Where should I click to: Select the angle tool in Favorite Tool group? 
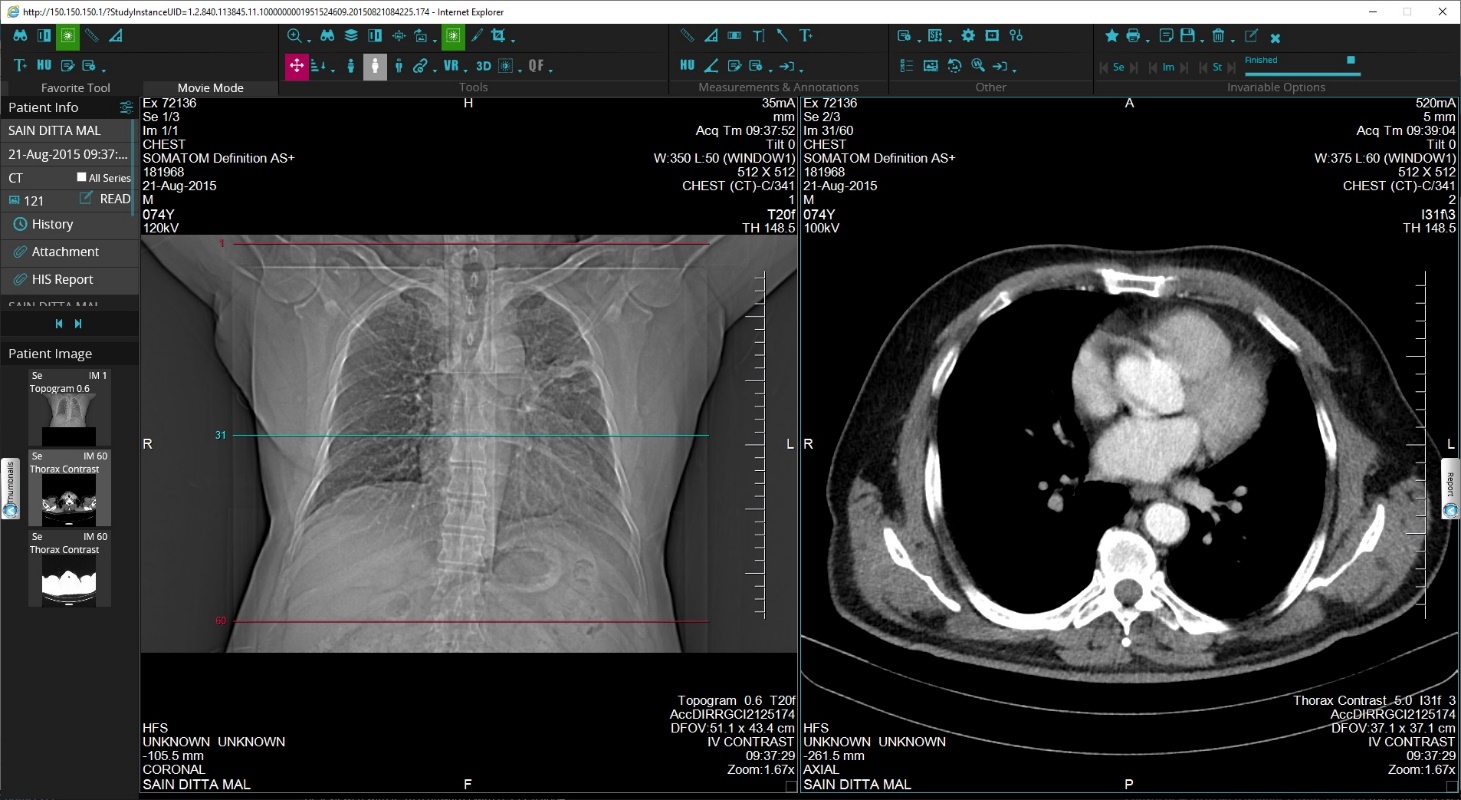click(x=116, y=35)
